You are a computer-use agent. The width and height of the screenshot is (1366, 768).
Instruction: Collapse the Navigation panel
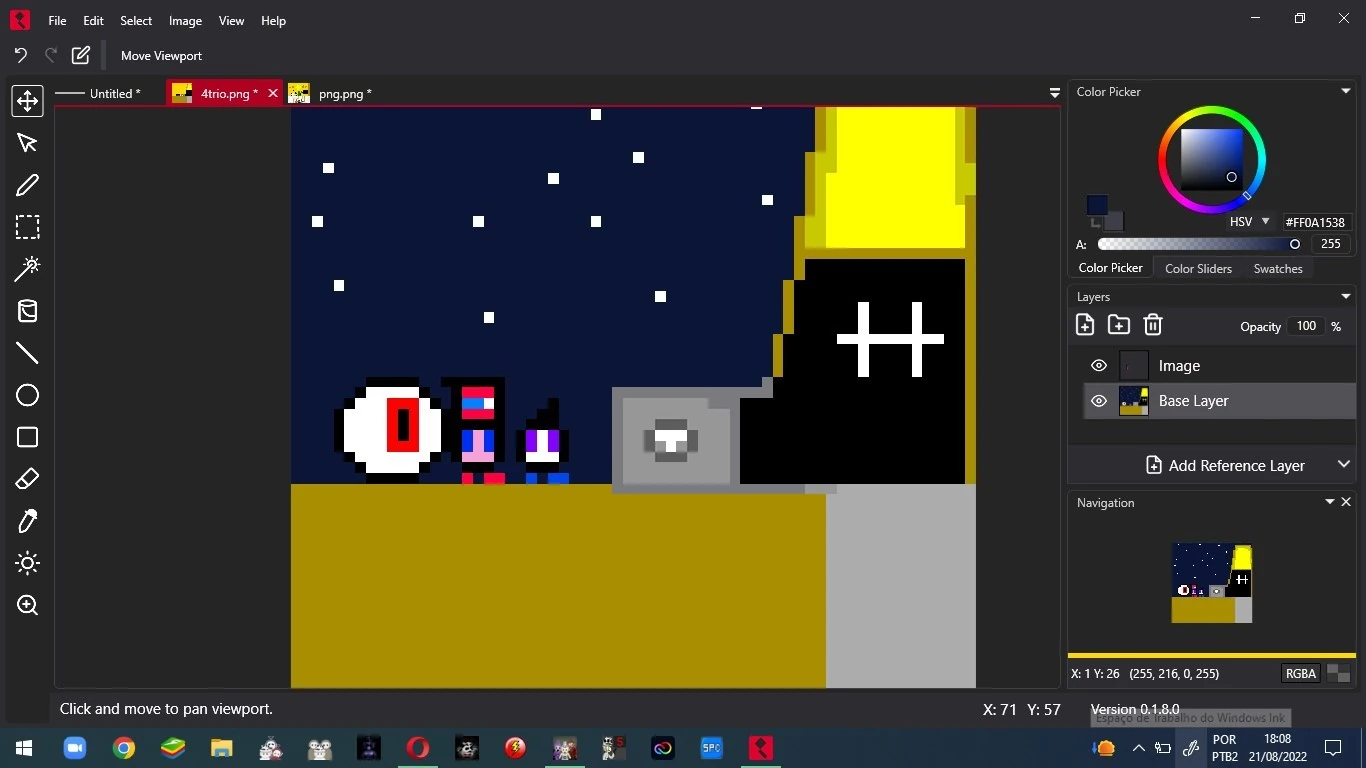[1329, 501]
